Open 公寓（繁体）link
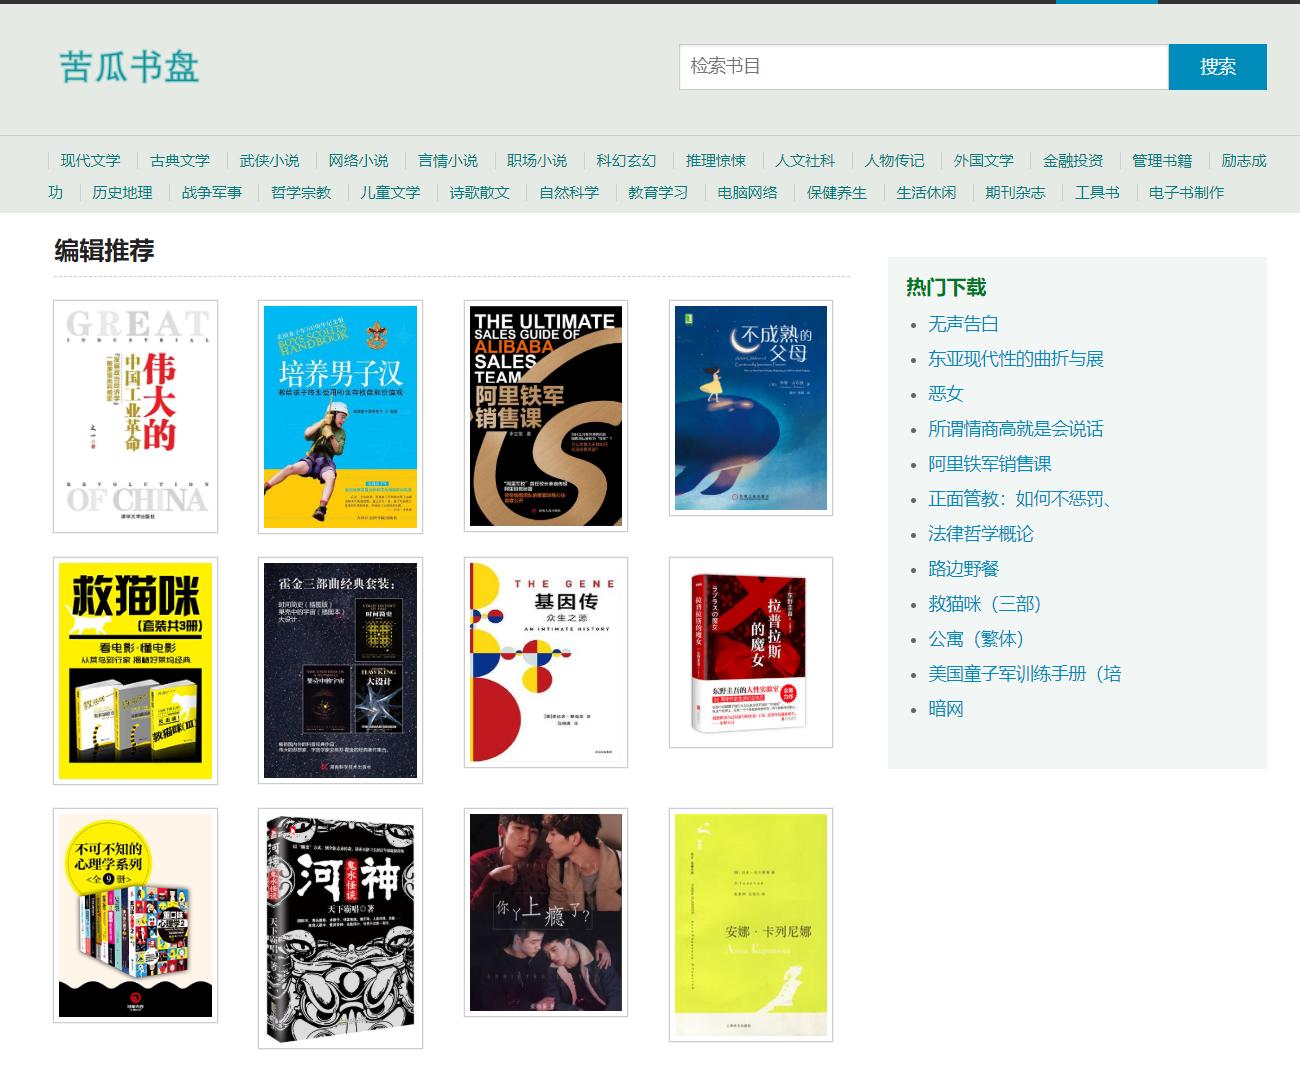This screenshot has width=1300, height=1075. 978,639
